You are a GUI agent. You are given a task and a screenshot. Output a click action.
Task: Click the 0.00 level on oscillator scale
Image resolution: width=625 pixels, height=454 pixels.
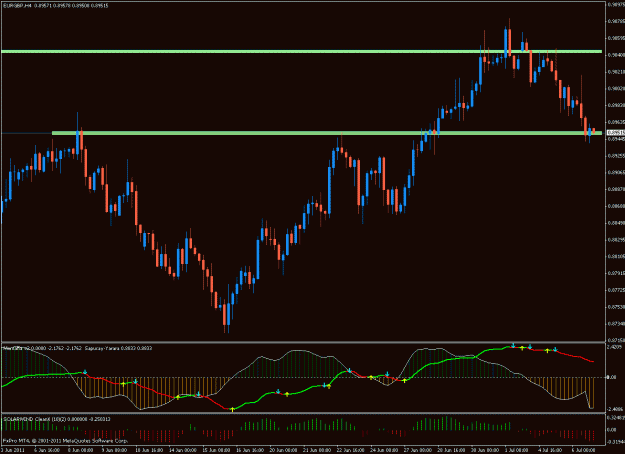[x=612, y=377]
